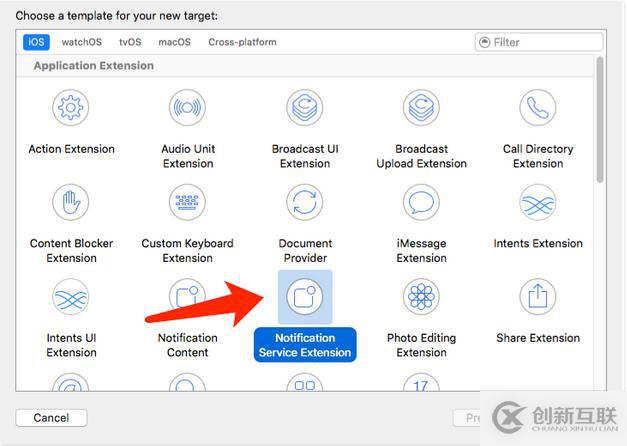Choose the Photo Editing Extension flower icon
The width and height of the screenshot is (627, 446).
[421, 297]
